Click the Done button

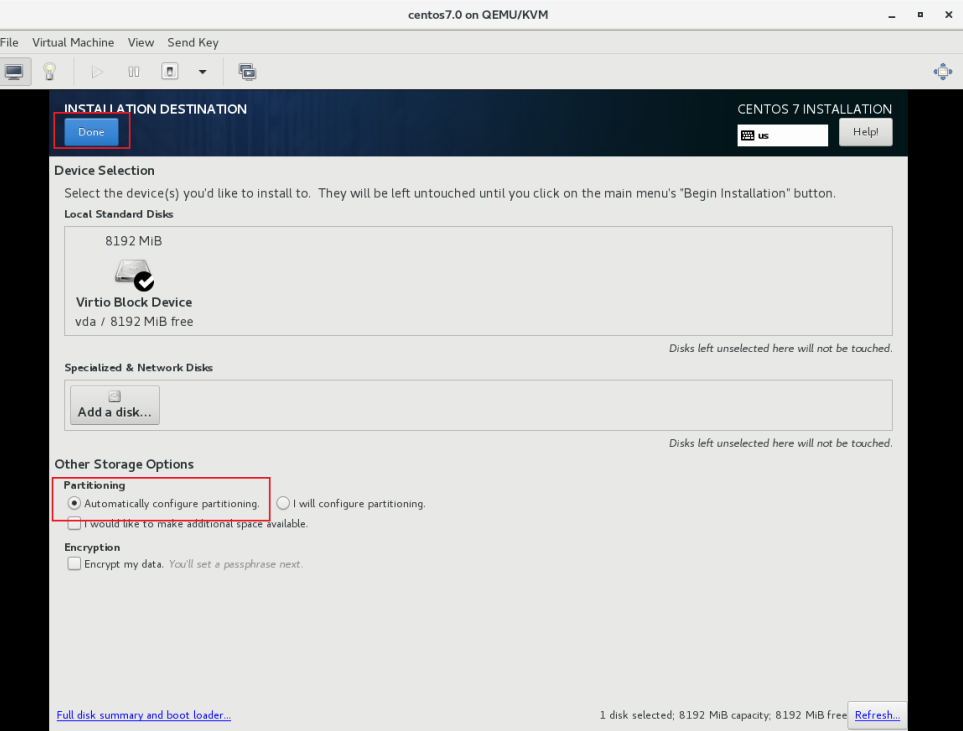coord(91,132)
